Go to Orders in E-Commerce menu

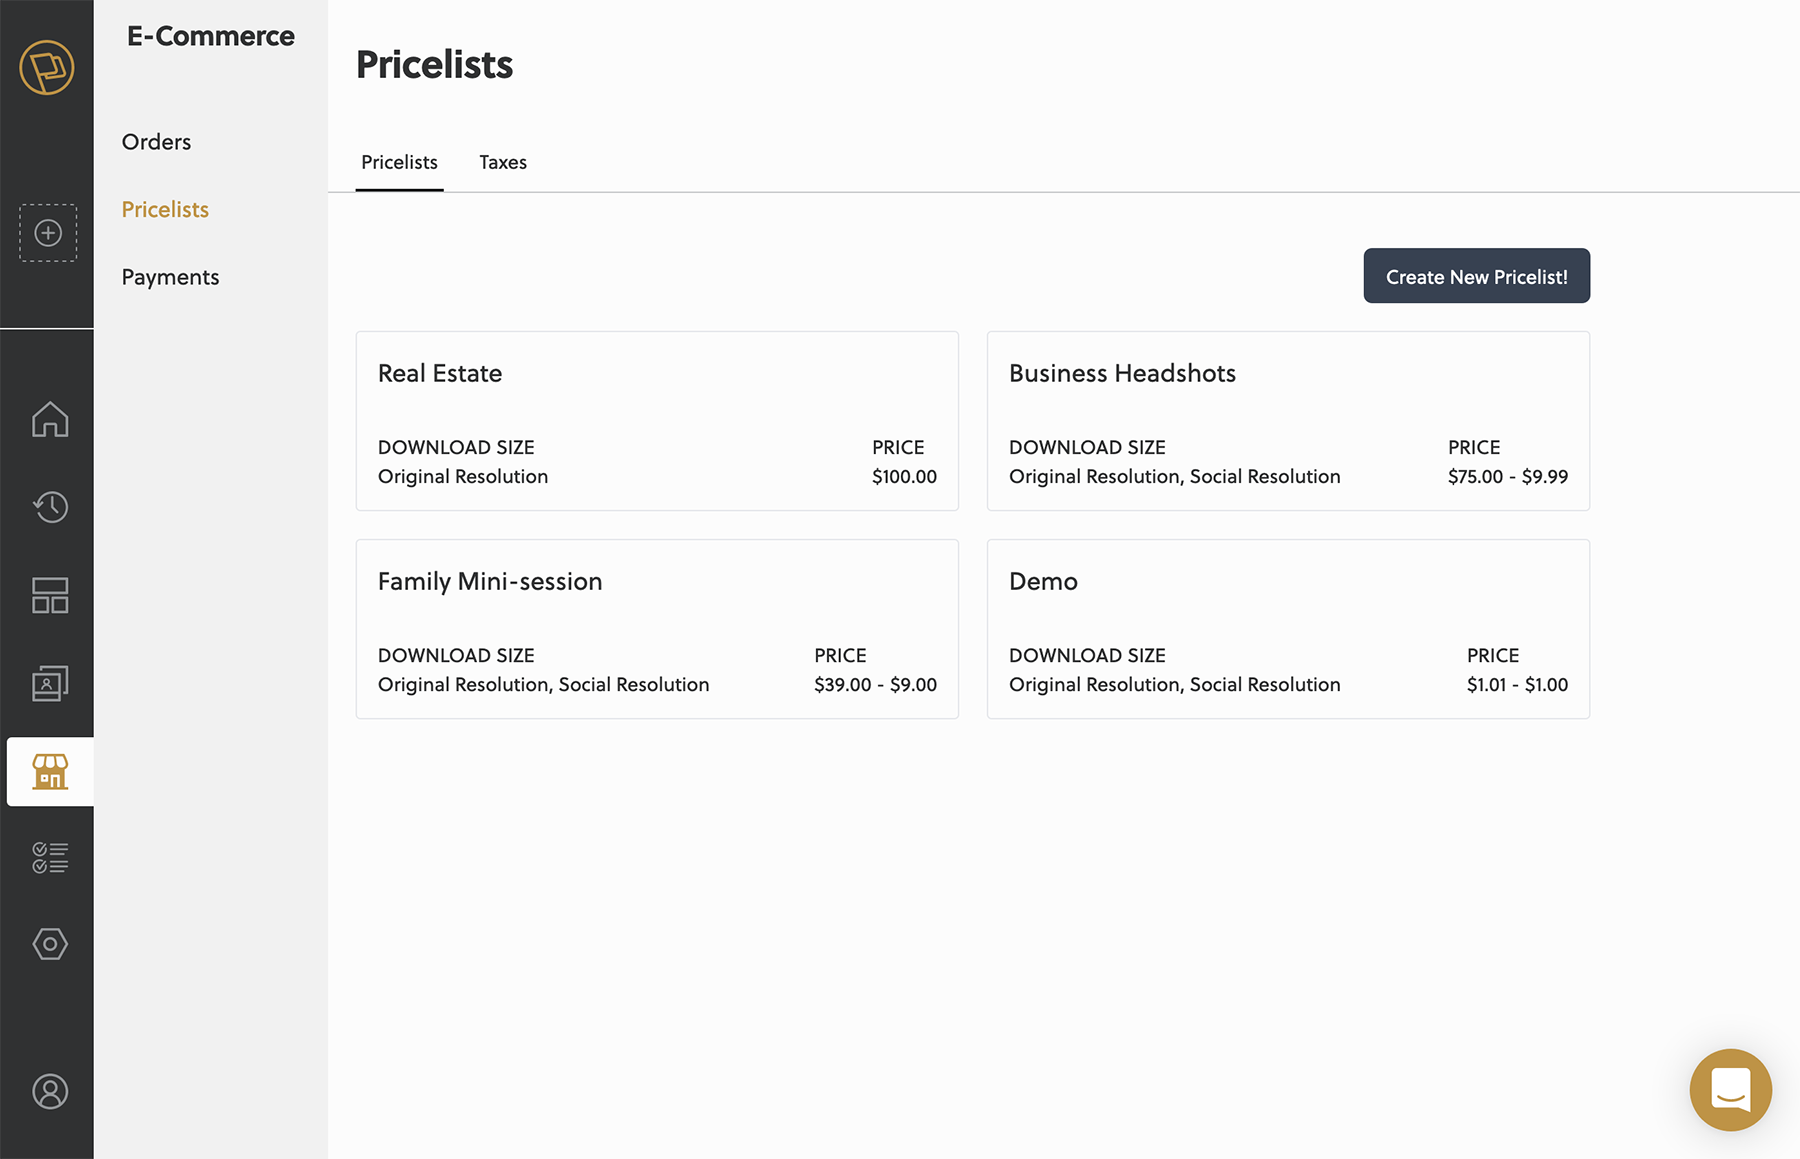coord(156,142)
